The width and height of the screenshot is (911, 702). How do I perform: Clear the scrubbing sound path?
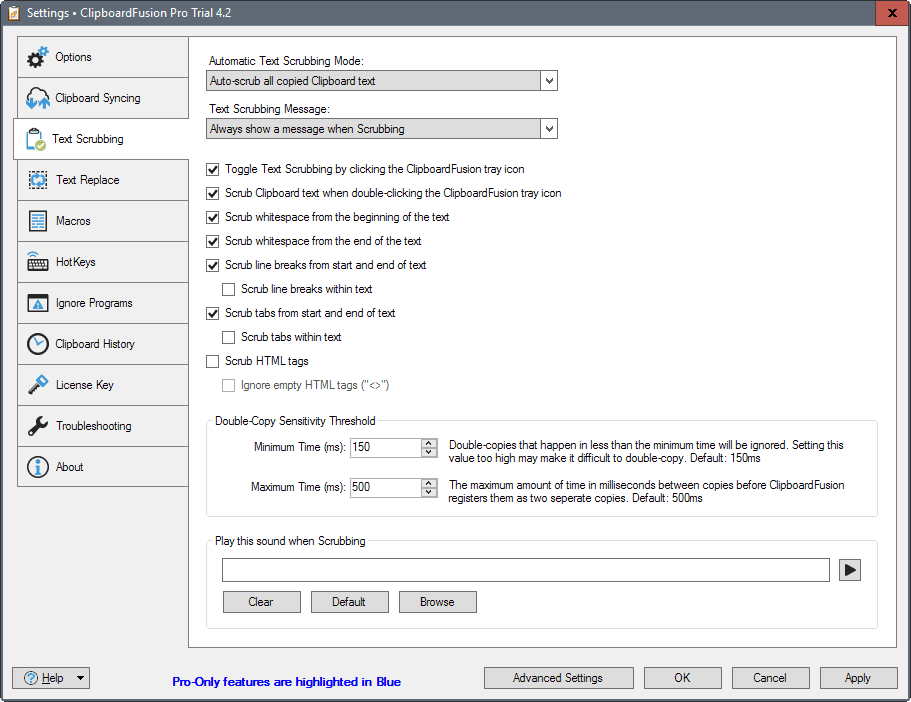(261, 602)
